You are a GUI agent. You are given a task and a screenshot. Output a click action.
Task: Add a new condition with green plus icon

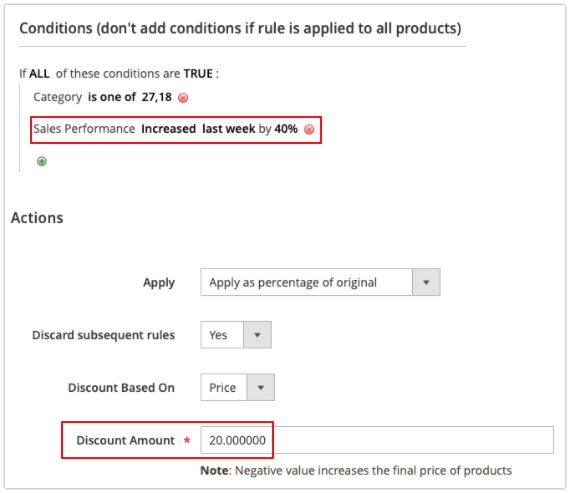[42, 161]
